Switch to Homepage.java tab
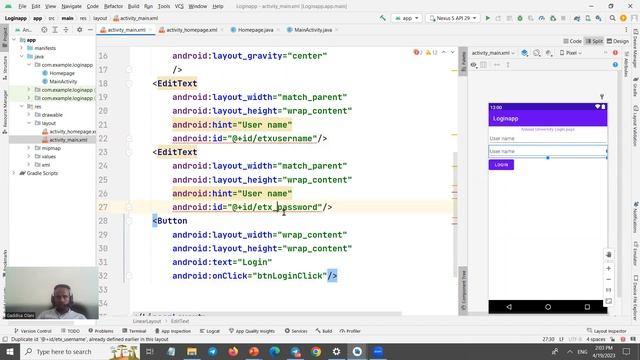 coord(255,30)
